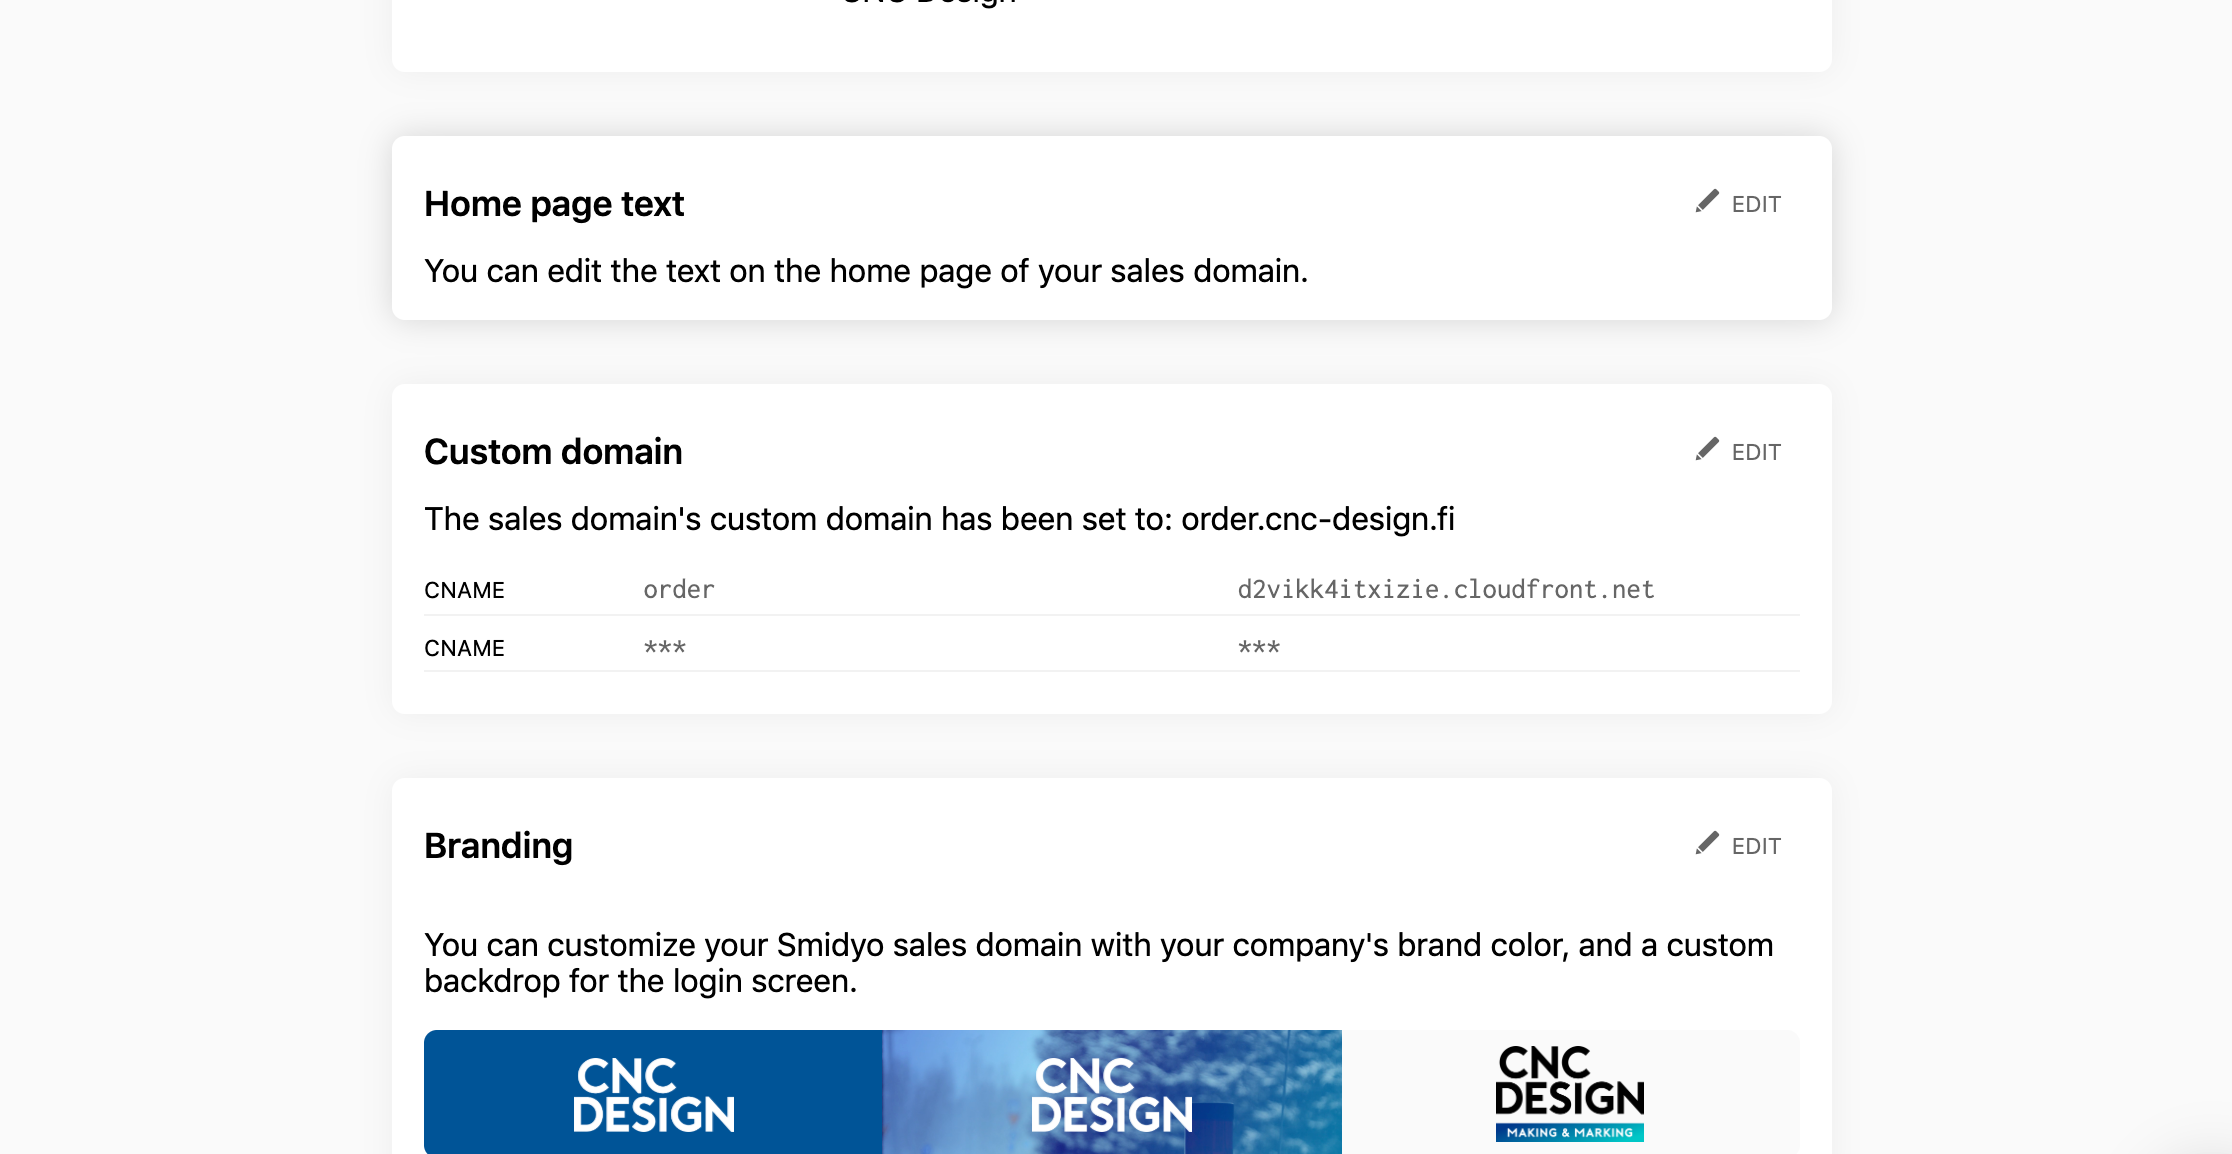Open the login backdrop image preview
This screenshot has height=1154, width=2232.
(x=1112, y=1092)
